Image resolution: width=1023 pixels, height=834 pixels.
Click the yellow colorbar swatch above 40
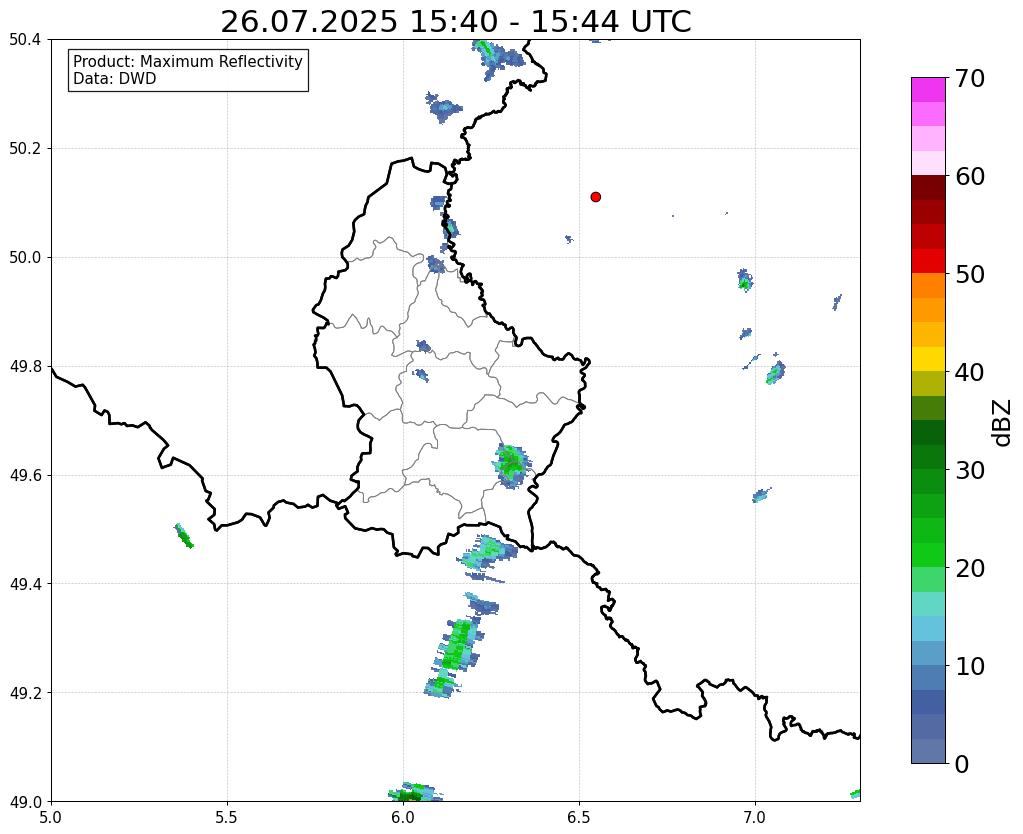pos(928,359)
